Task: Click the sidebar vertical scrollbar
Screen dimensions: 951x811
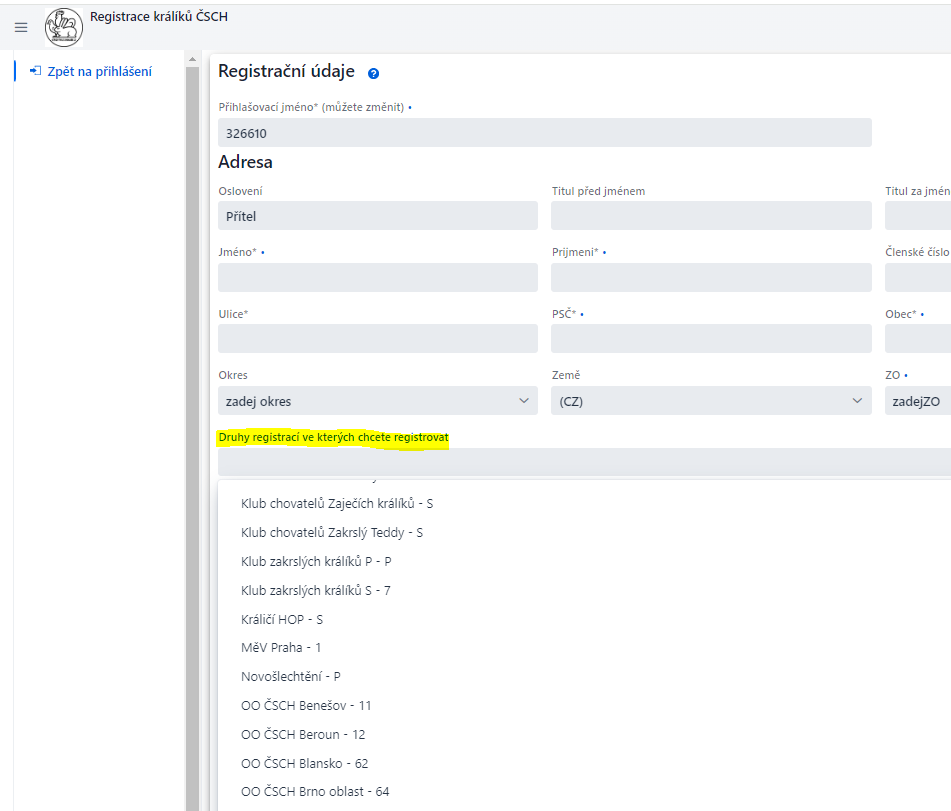Action: [x=192, y=430]
